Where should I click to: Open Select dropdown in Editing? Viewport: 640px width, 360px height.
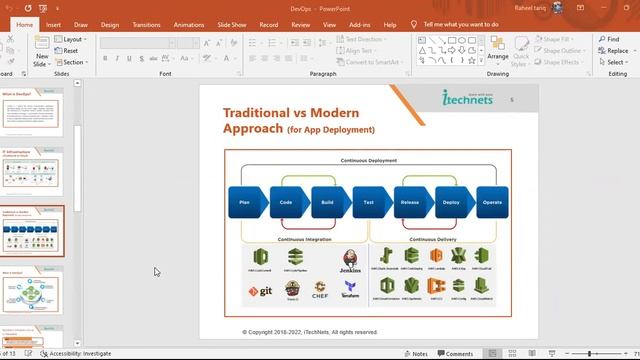coord(613,62)
